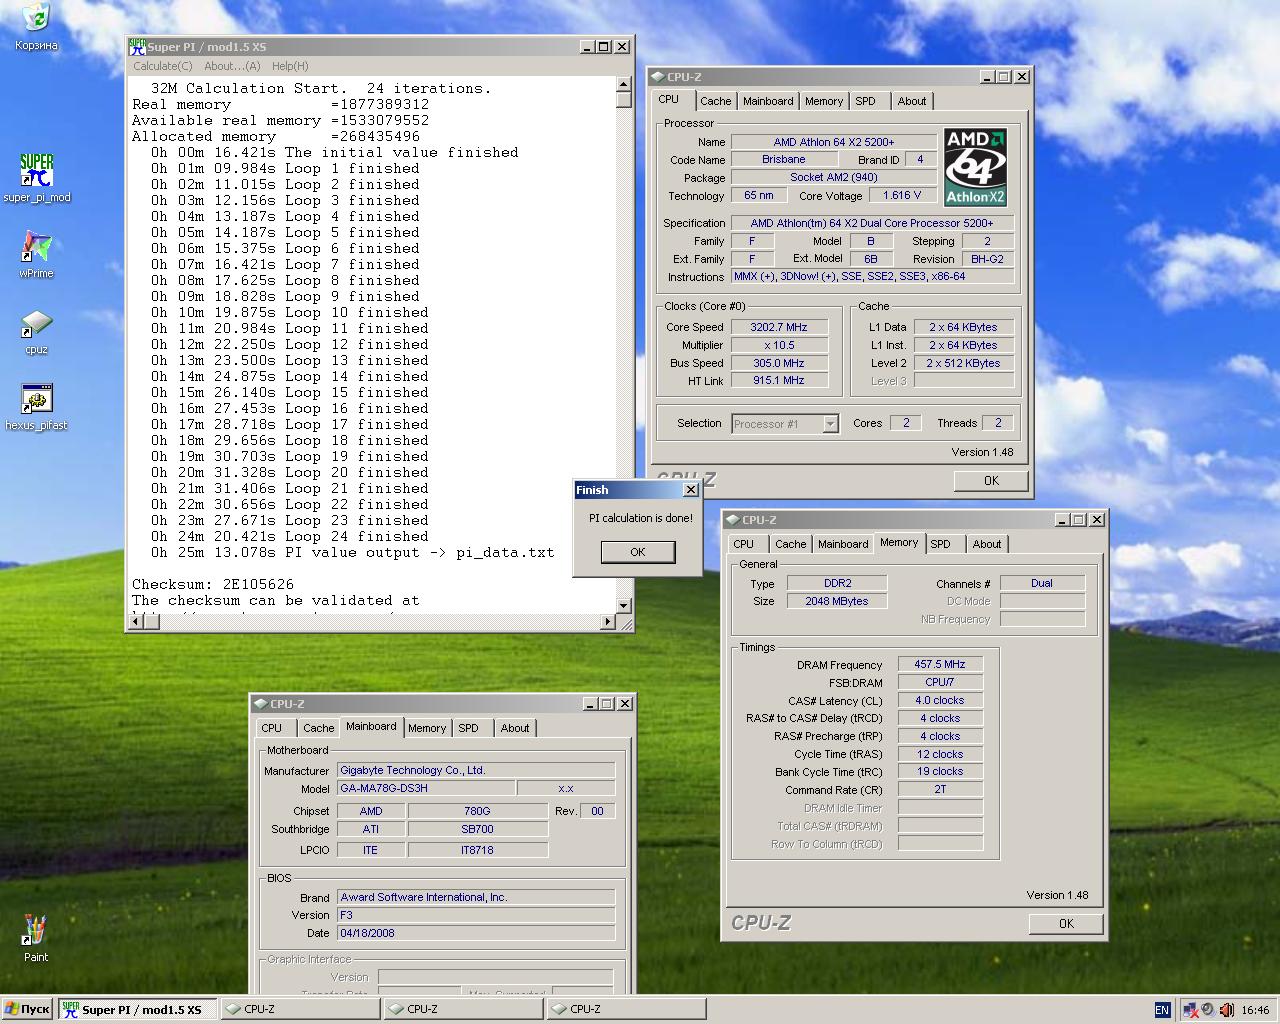
Task: Activate Super PI taskbar button
Action: click(x=137, y=1010)
